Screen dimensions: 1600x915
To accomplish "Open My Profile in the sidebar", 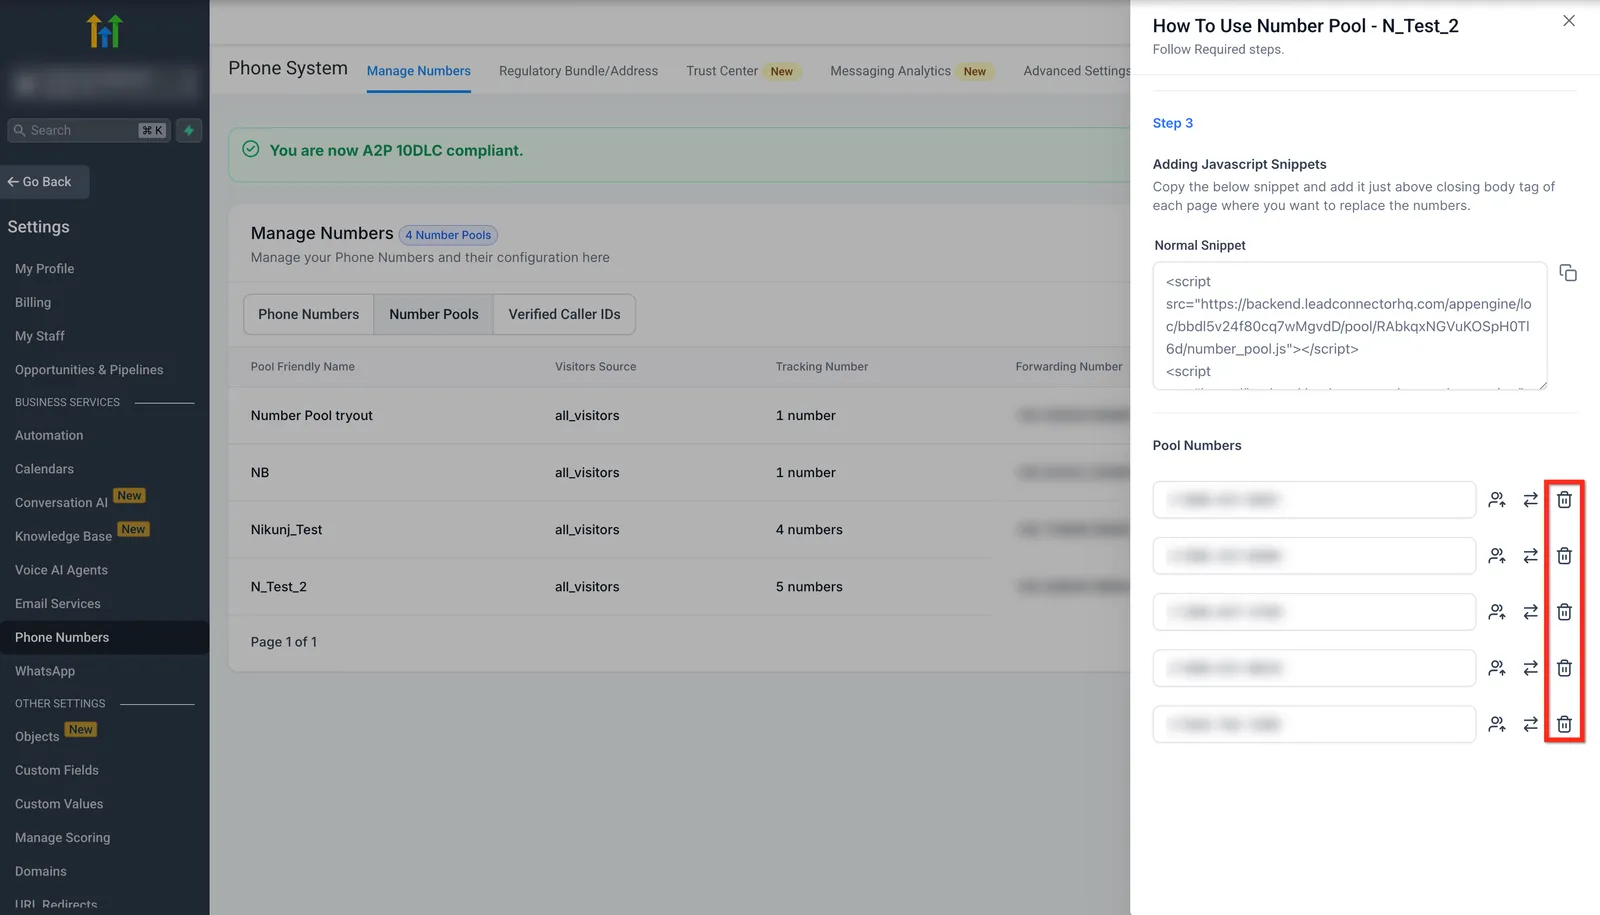I will click(x=45, y=269).
